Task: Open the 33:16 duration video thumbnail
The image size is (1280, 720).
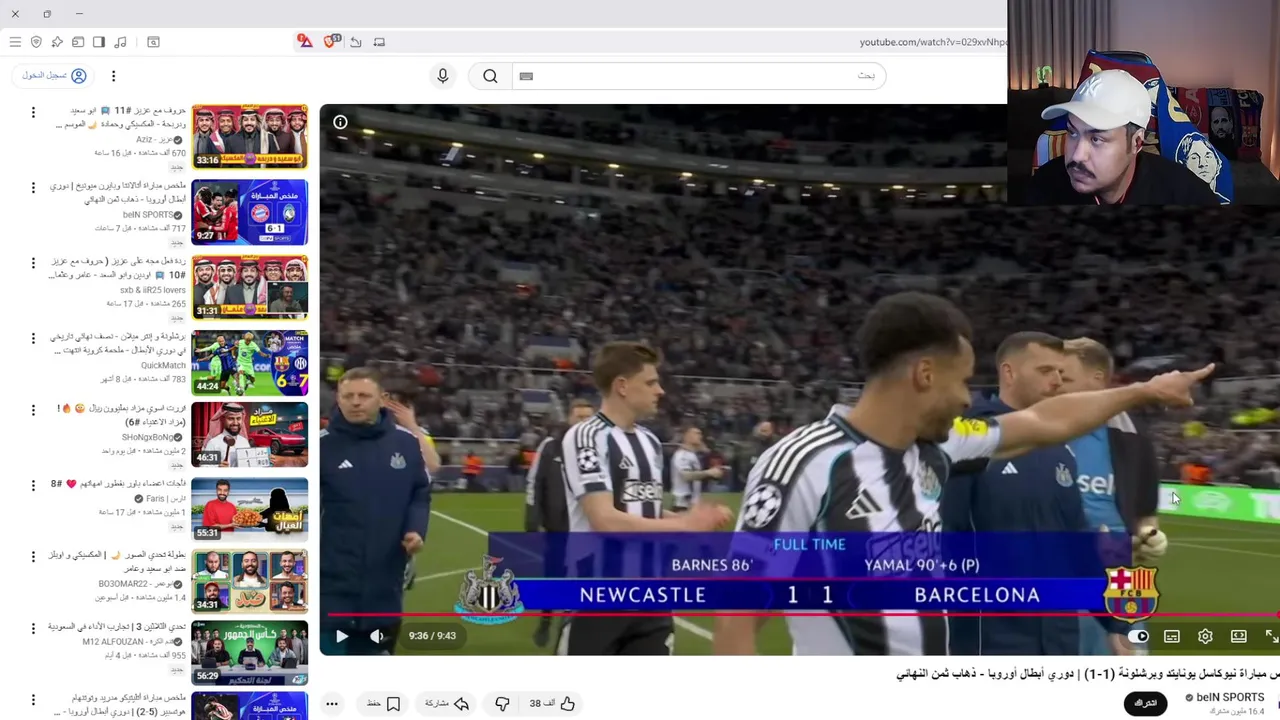Action: [x=249, y=136]
